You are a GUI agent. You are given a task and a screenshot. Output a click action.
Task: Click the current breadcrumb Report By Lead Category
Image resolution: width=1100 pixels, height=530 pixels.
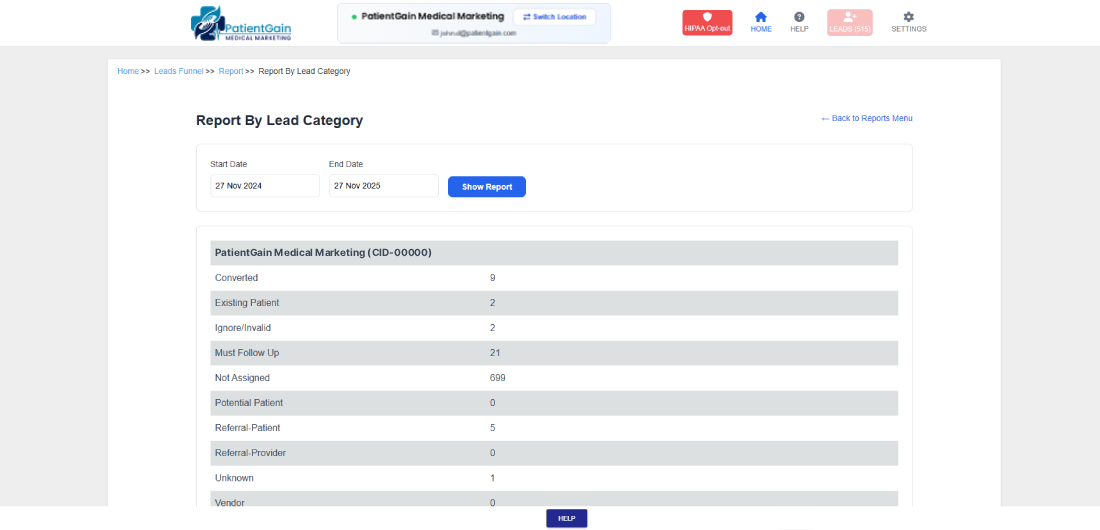304,72
